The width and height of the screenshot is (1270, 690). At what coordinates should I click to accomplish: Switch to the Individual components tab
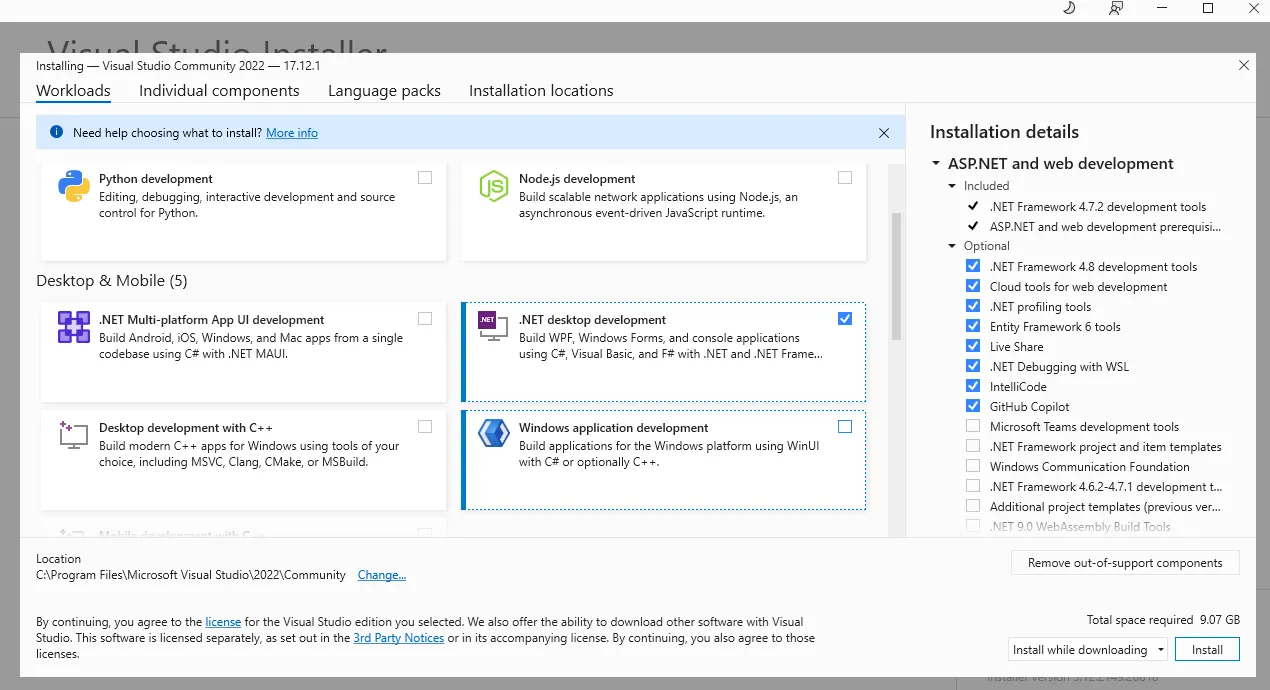(x=219, y=90)
